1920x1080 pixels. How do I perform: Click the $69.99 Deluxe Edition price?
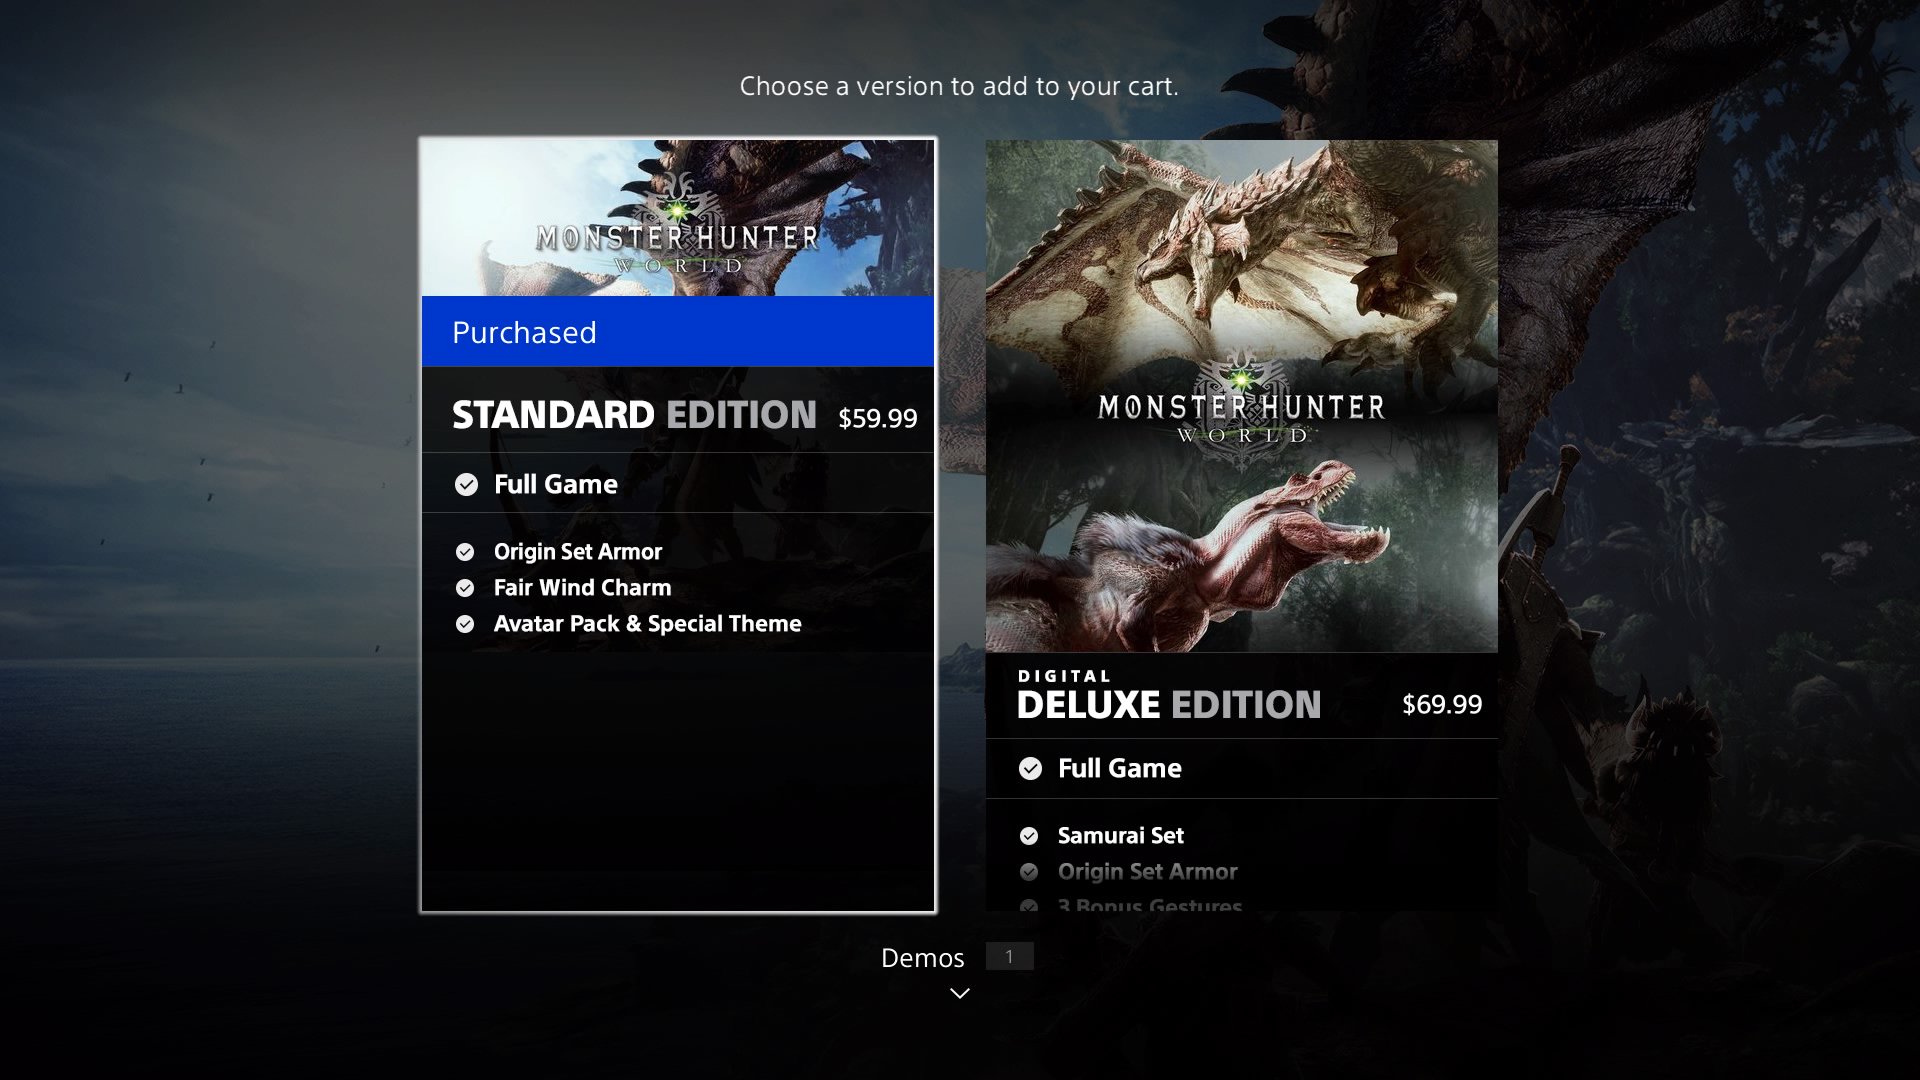pyautogui.click(x=1442, y=704)
